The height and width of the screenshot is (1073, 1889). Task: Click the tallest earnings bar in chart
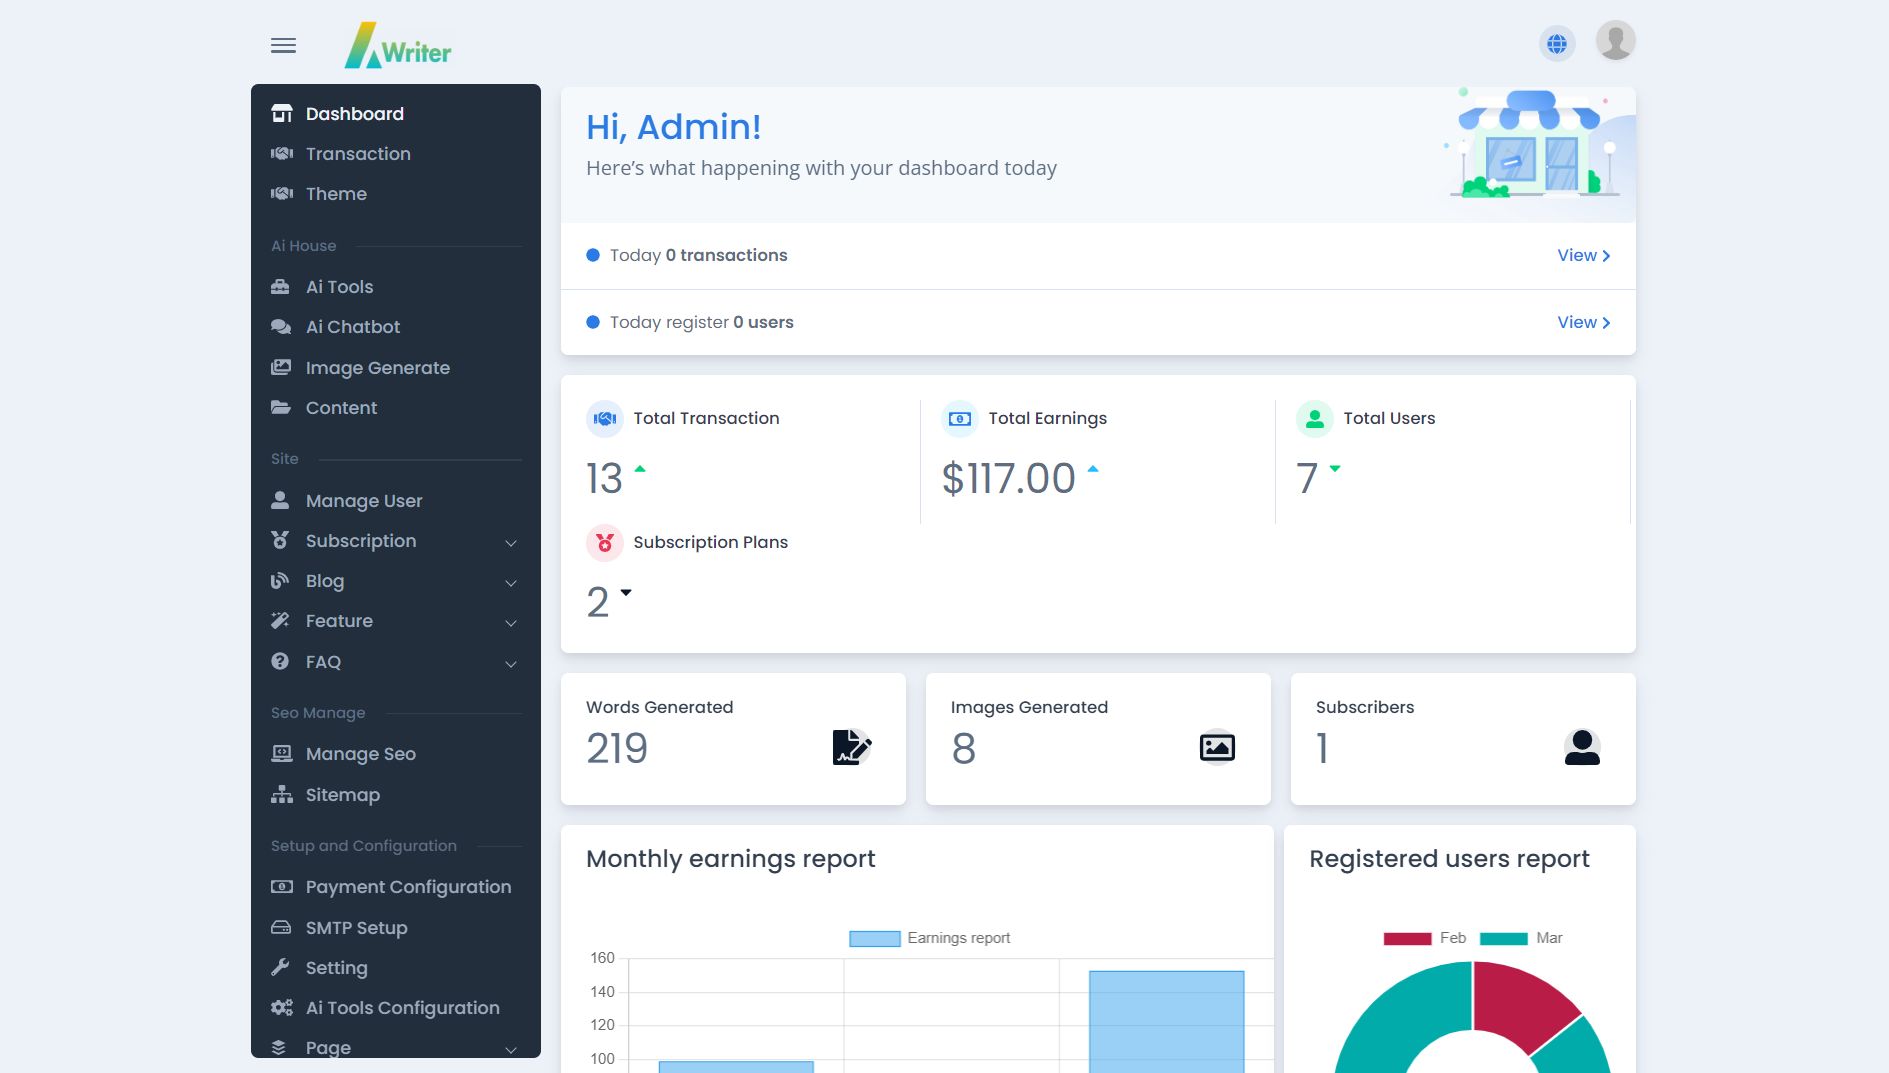1166,1021
